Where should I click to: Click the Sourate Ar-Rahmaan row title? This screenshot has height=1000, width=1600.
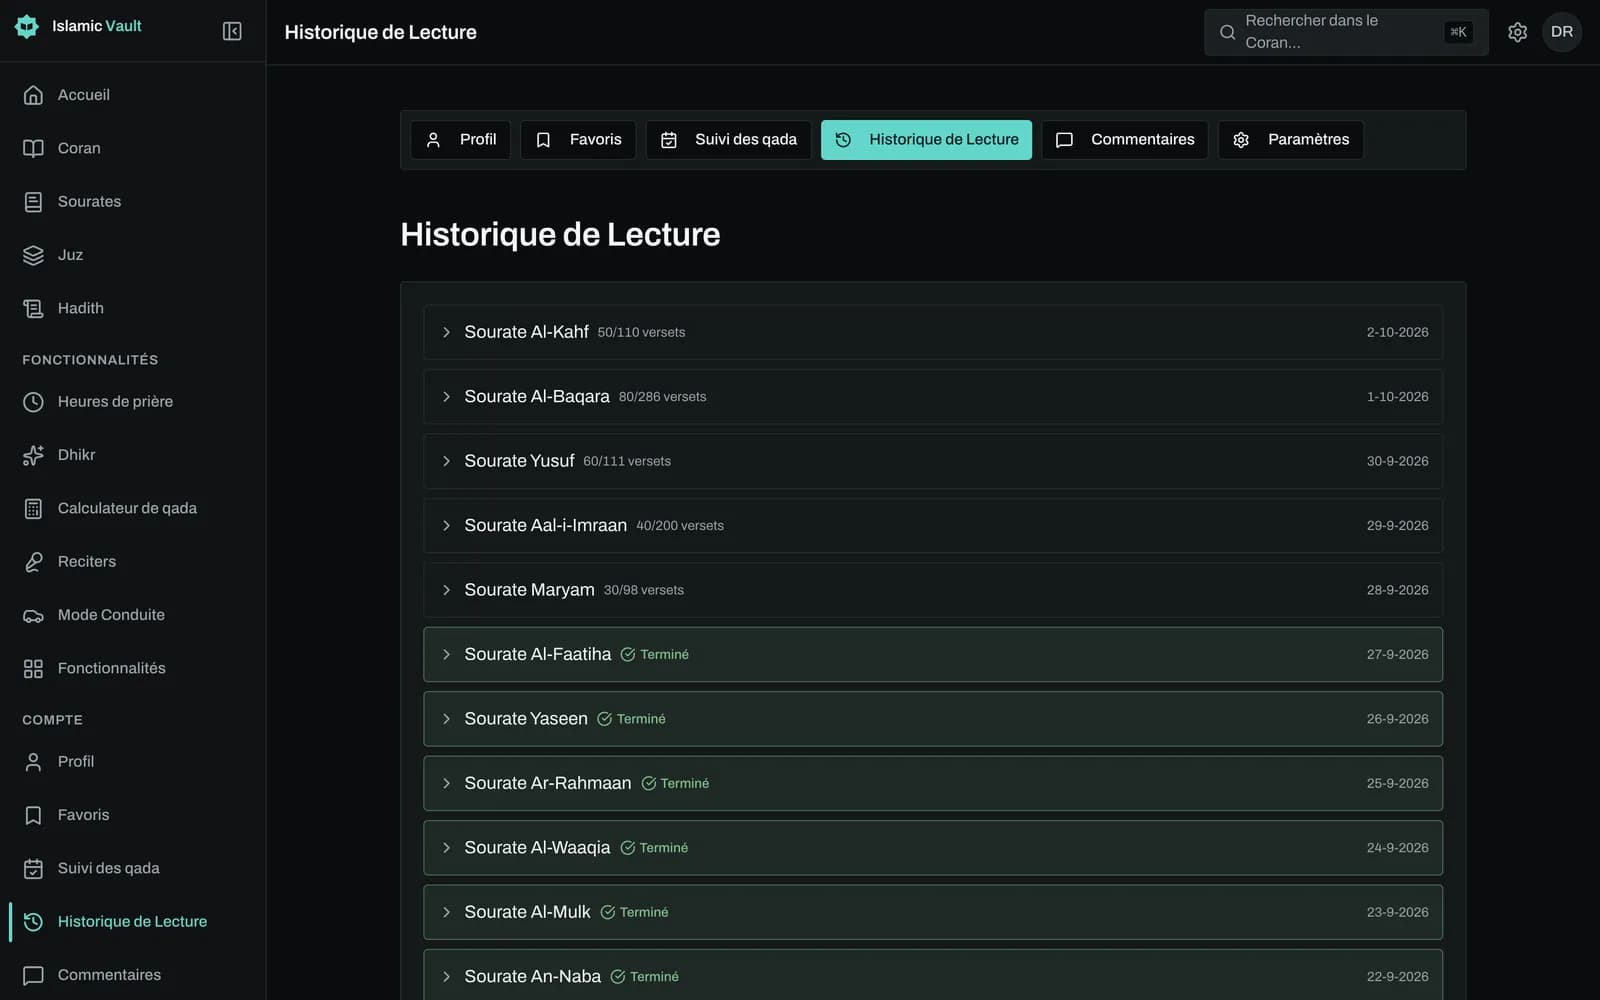(548, 783)
